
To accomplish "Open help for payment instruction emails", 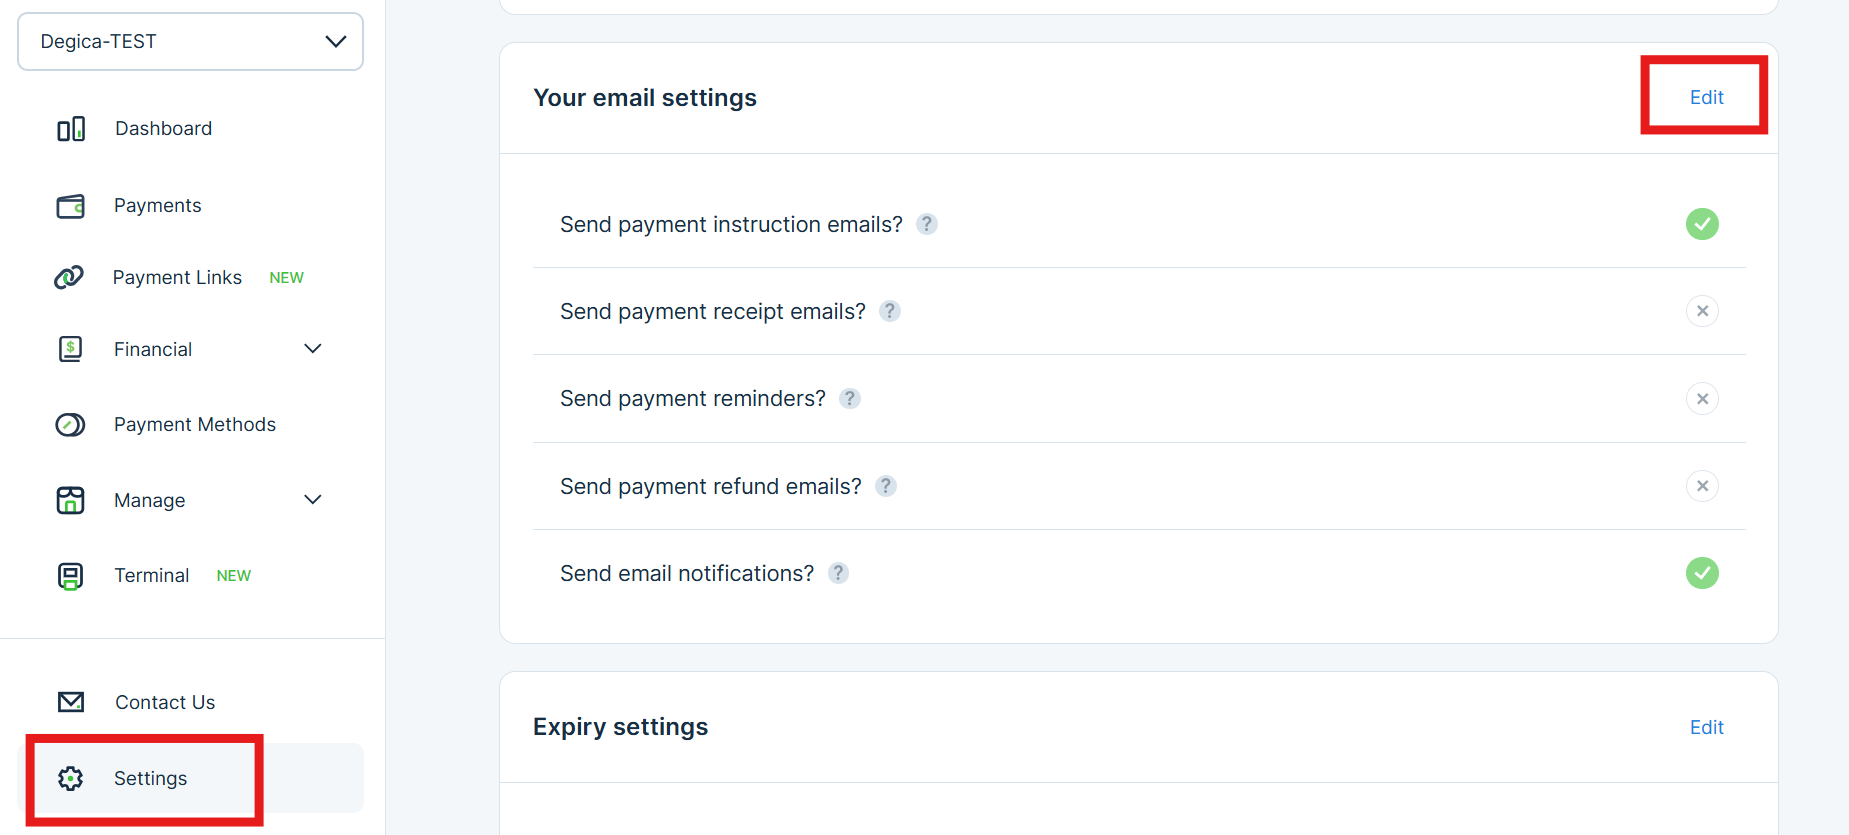I will click(927, 224).
